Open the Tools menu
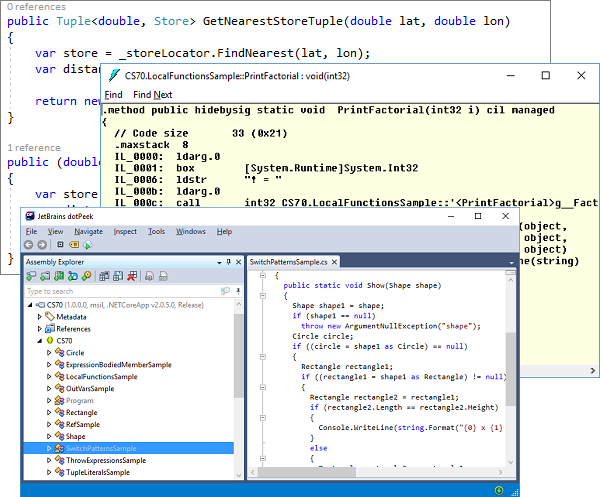 [157, 231]
